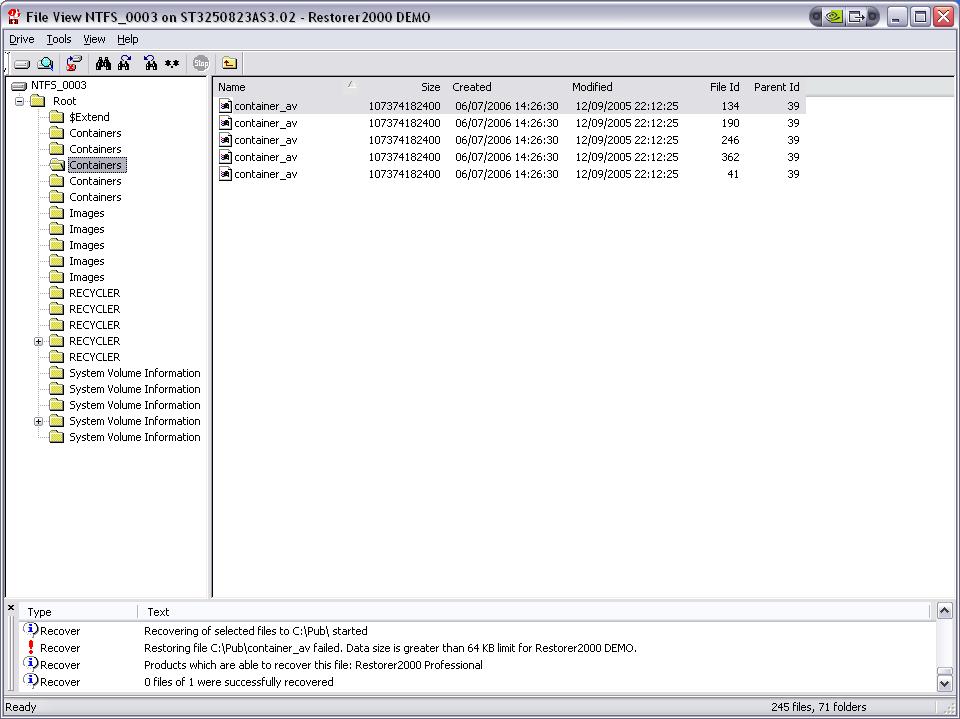Click the Stop toolbar button
This screenshot has height=719, width=960.
tap(201, 63)
